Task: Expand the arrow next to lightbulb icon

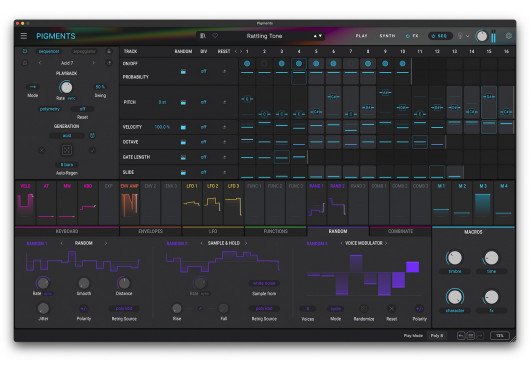Action: 467,36
